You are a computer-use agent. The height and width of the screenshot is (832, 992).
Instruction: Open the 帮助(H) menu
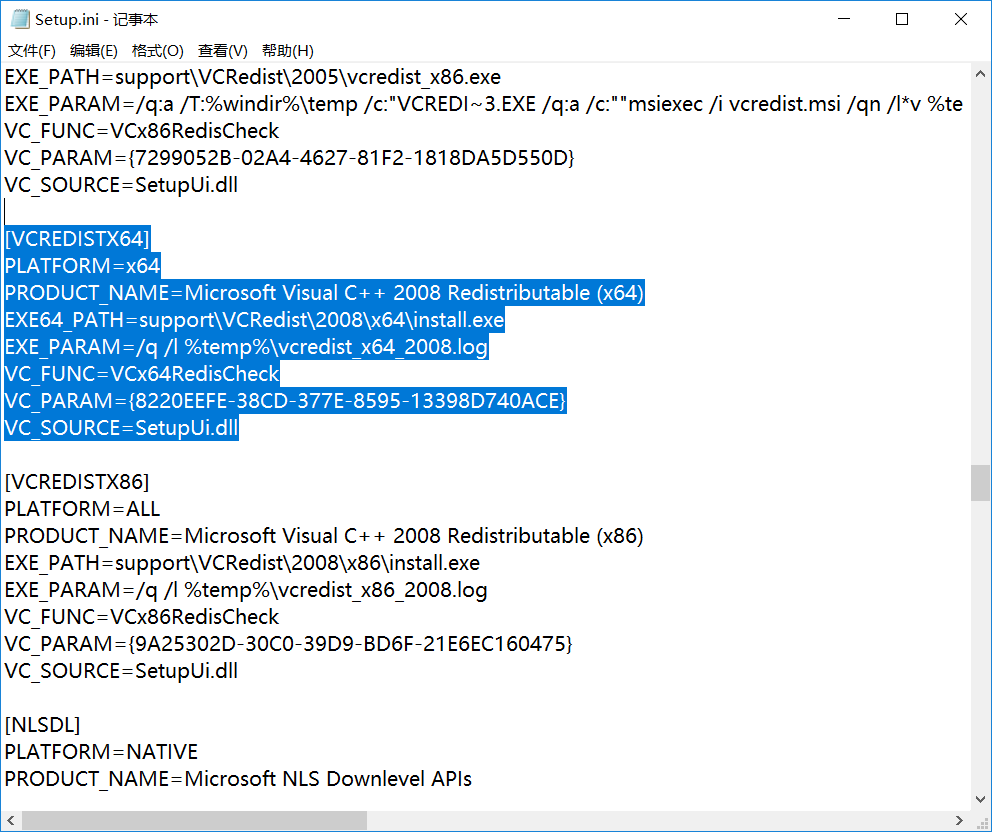point(288,51)
